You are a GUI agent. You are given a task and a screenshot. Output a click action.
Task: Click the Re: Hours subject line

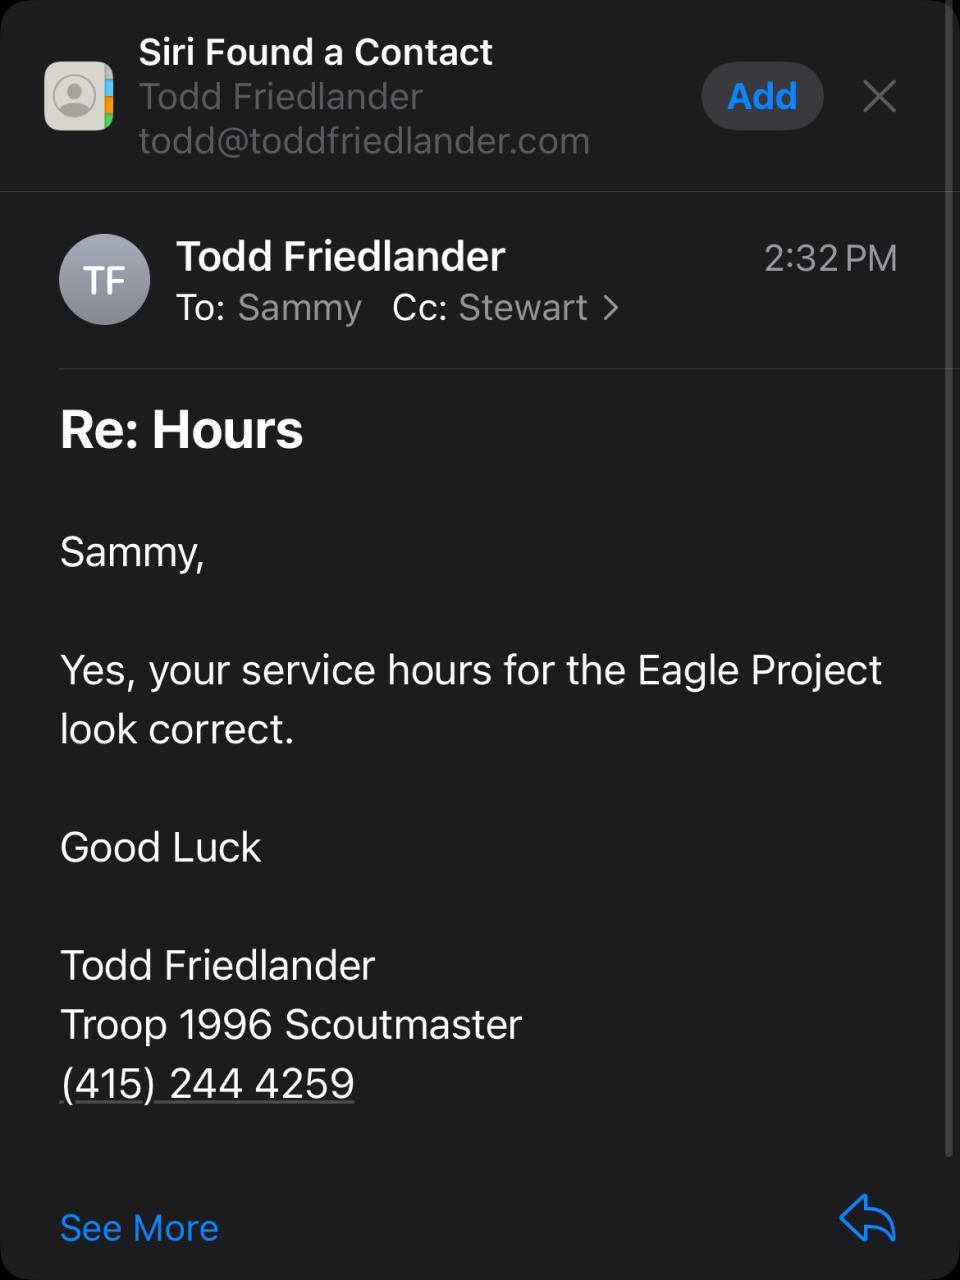click(181, 430)
